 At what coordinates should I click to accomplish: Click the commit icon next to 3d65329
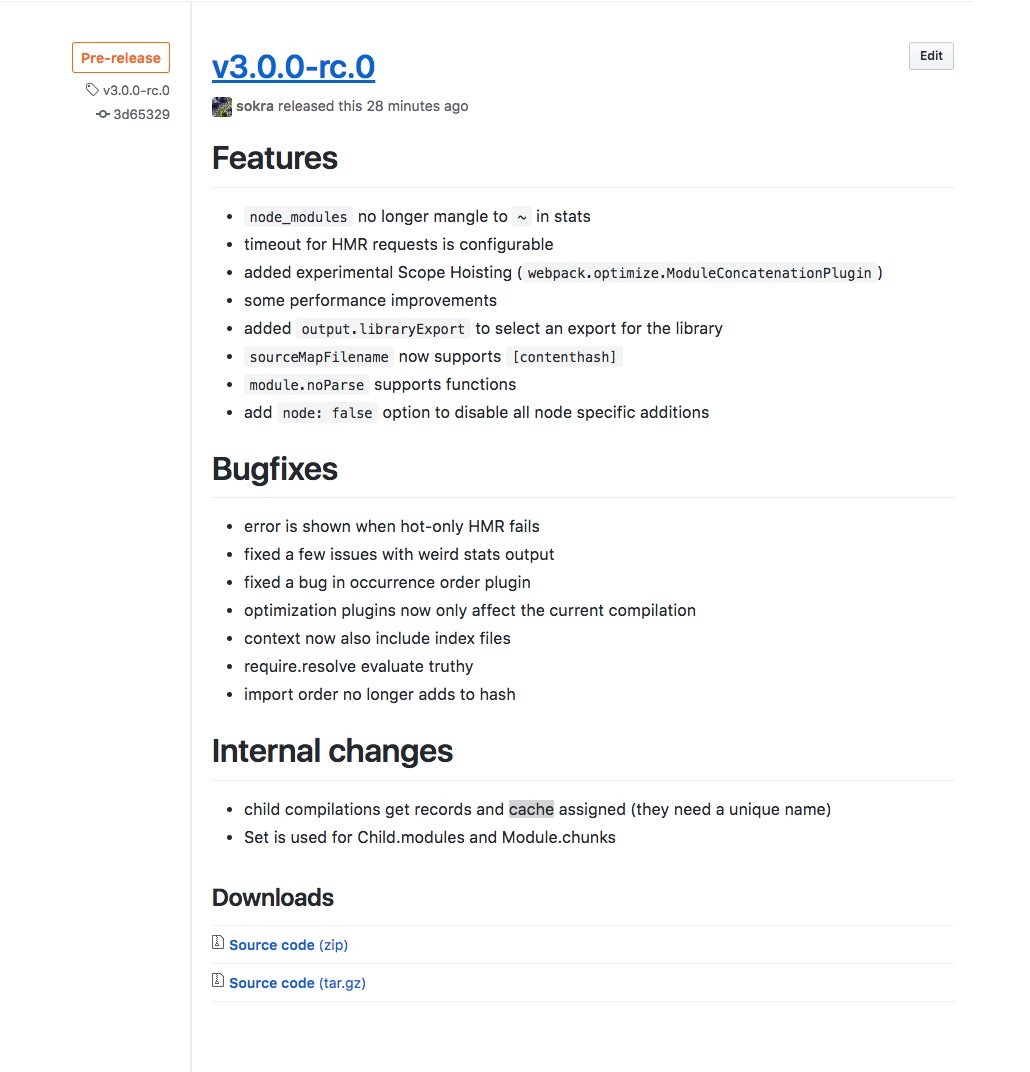(x=103, y=114)
